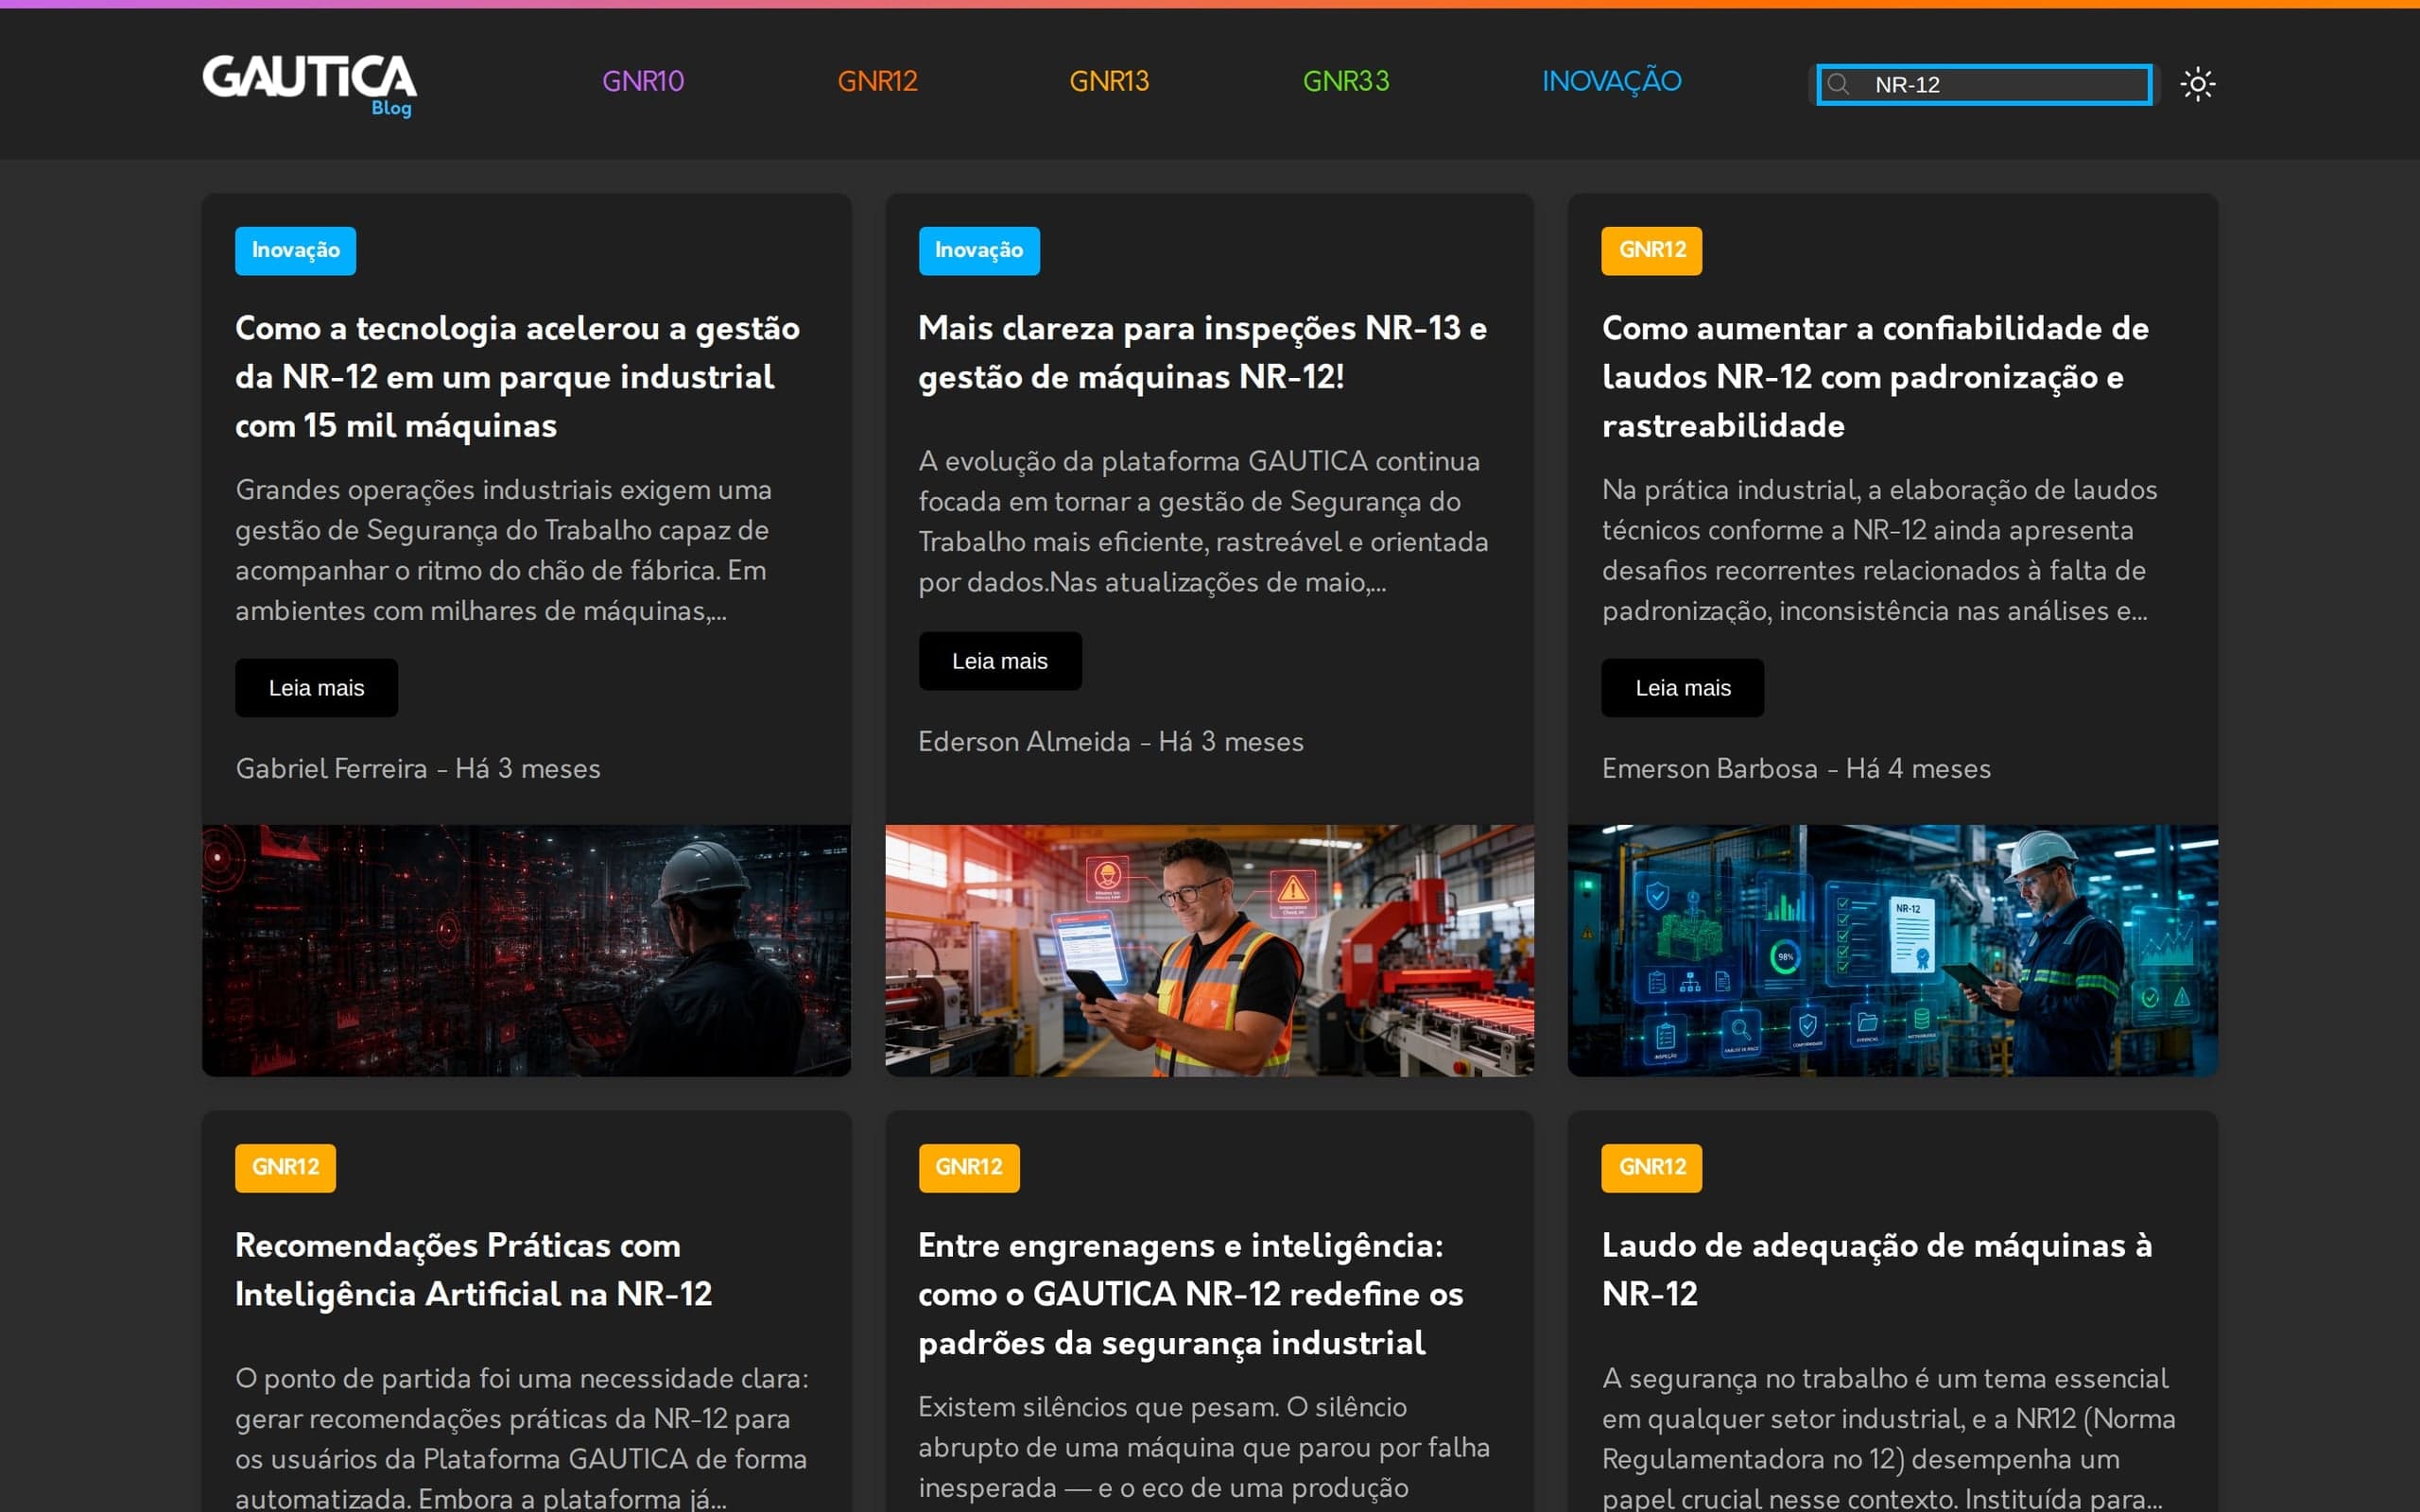Click author line Ederson Almeida - Há 3 meses
2420x1512 pixels.
[1111, 742]
